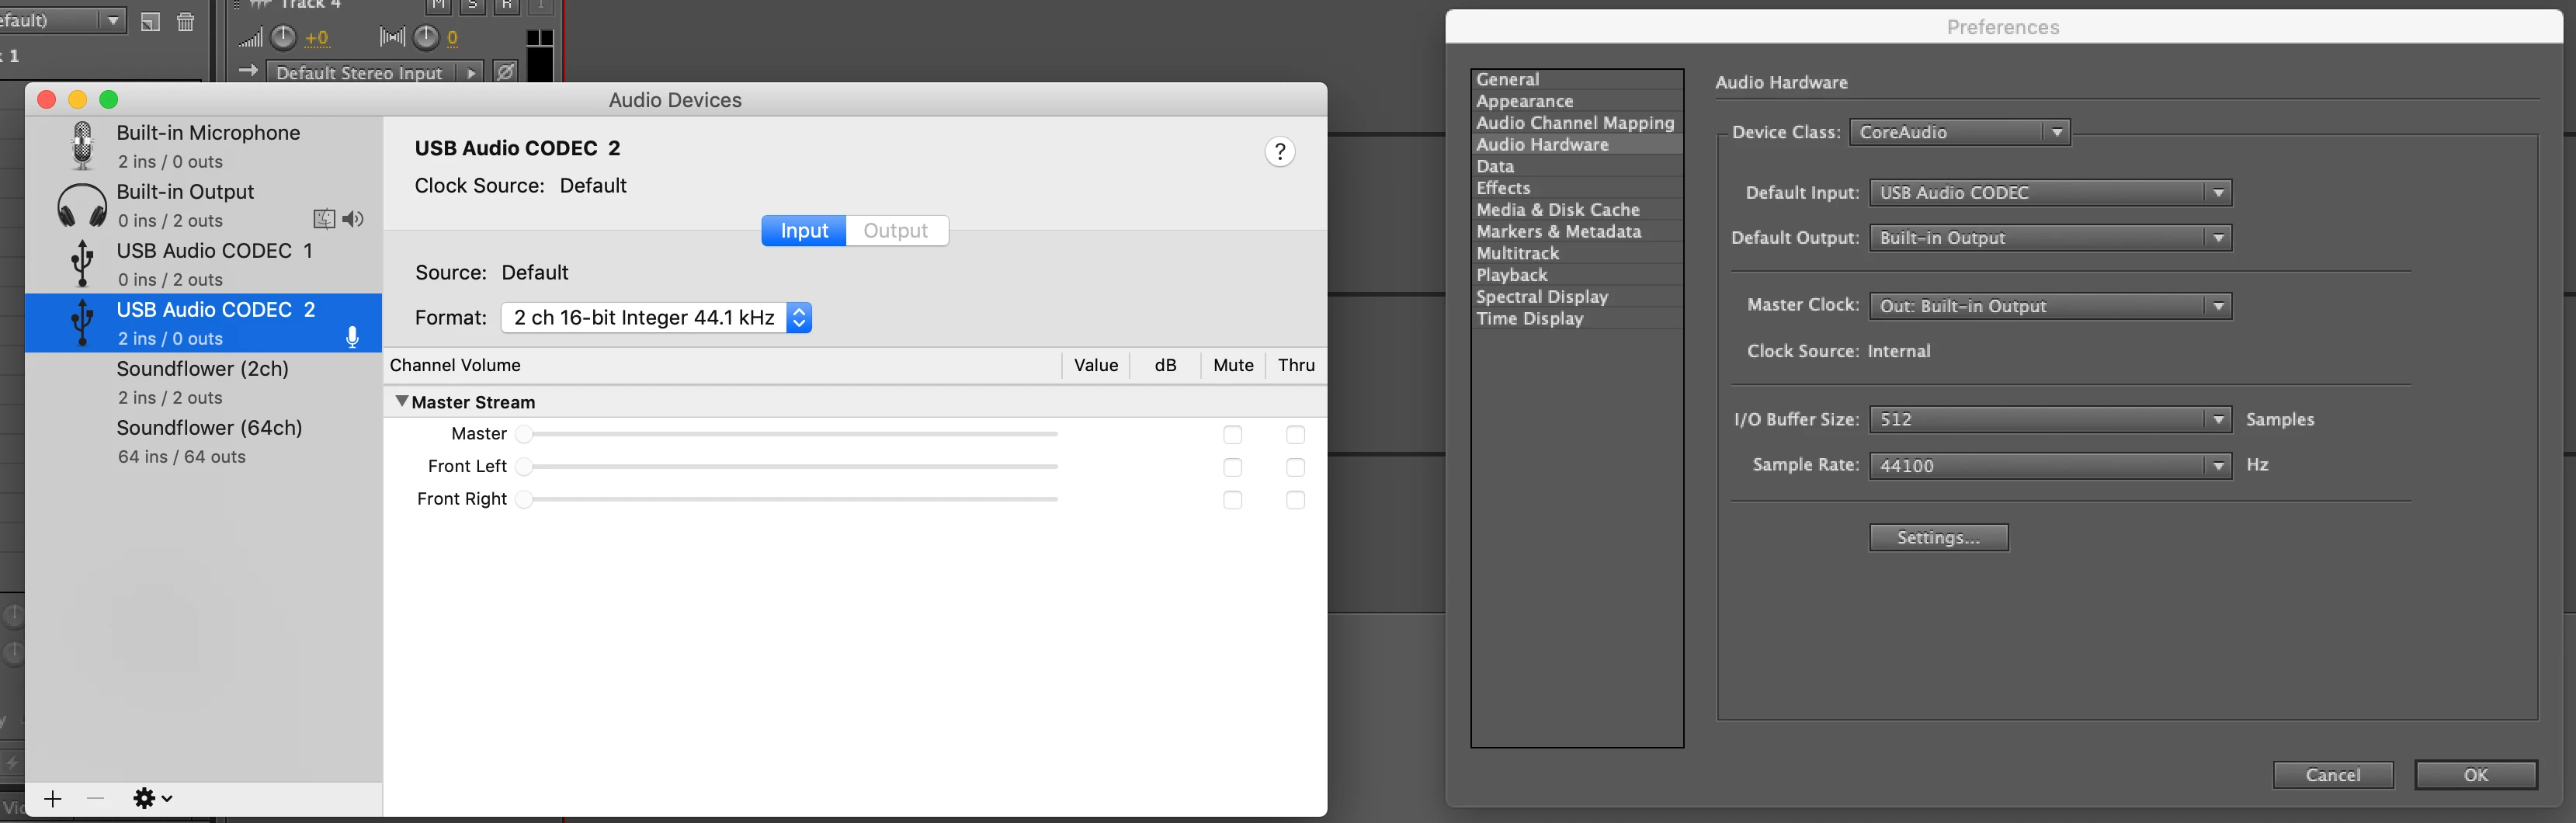The image size is (2576, 823).
Task: Select Data in the Preferences list
Action: pos(1577,167)
